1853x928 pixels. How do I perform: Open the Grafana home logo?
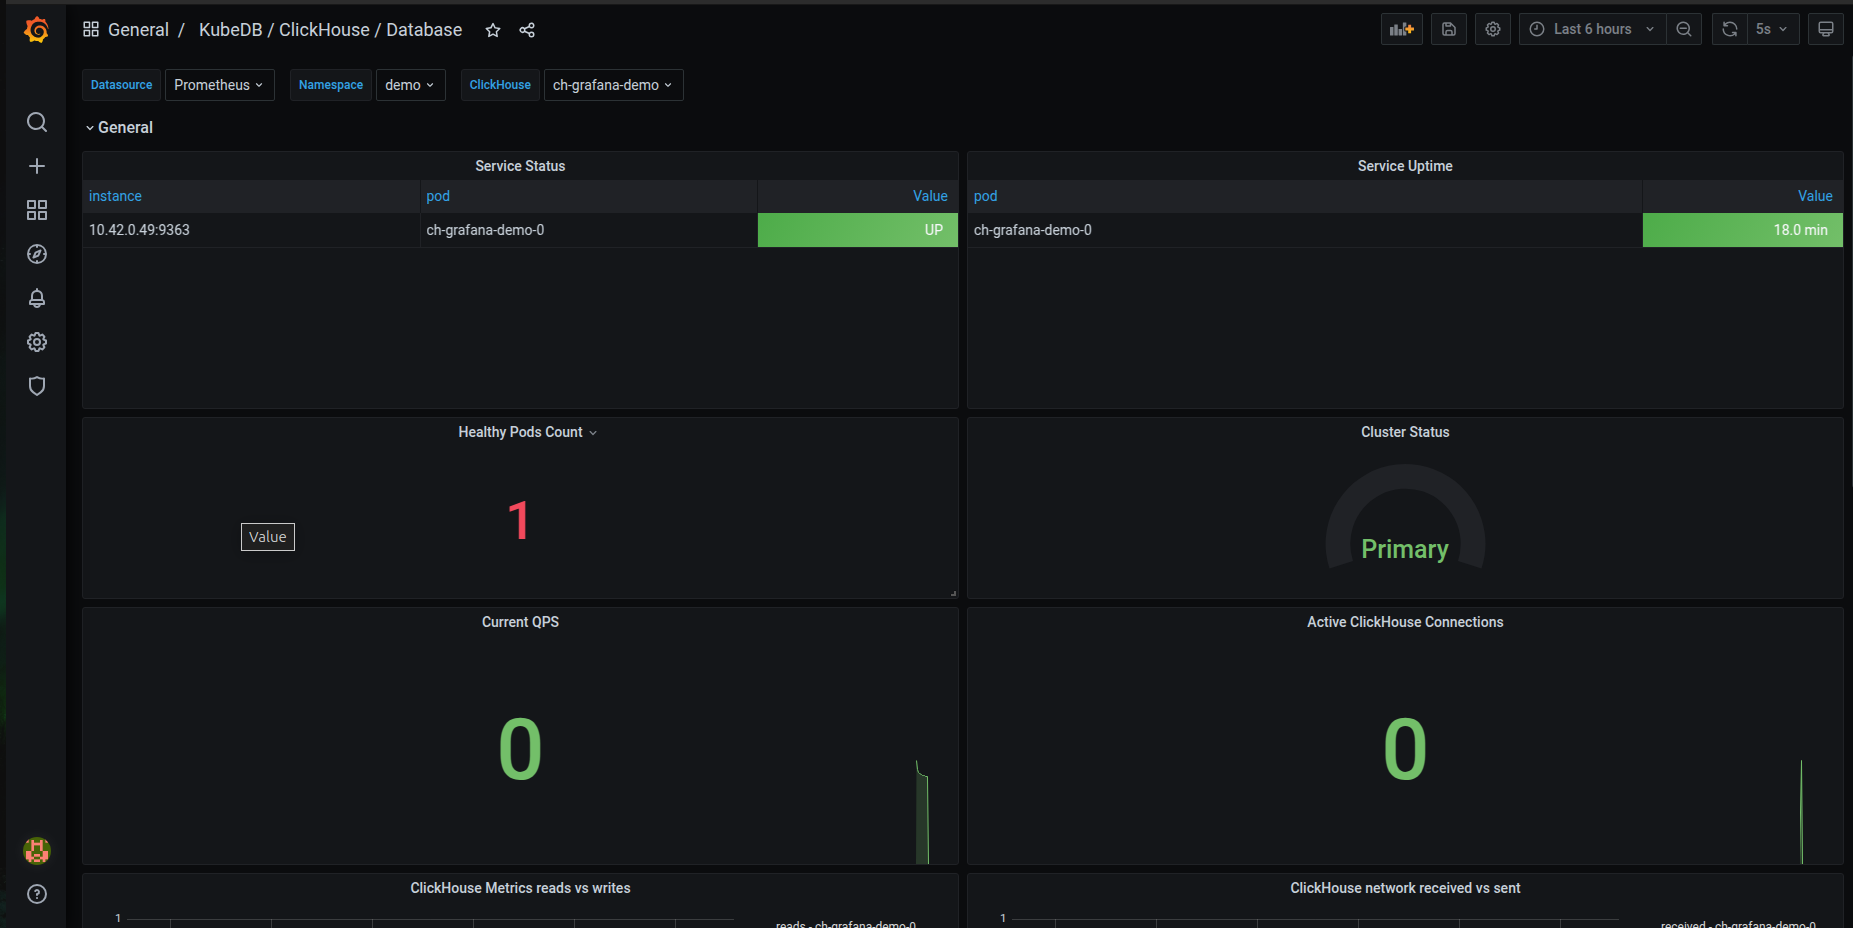[37, 30]
